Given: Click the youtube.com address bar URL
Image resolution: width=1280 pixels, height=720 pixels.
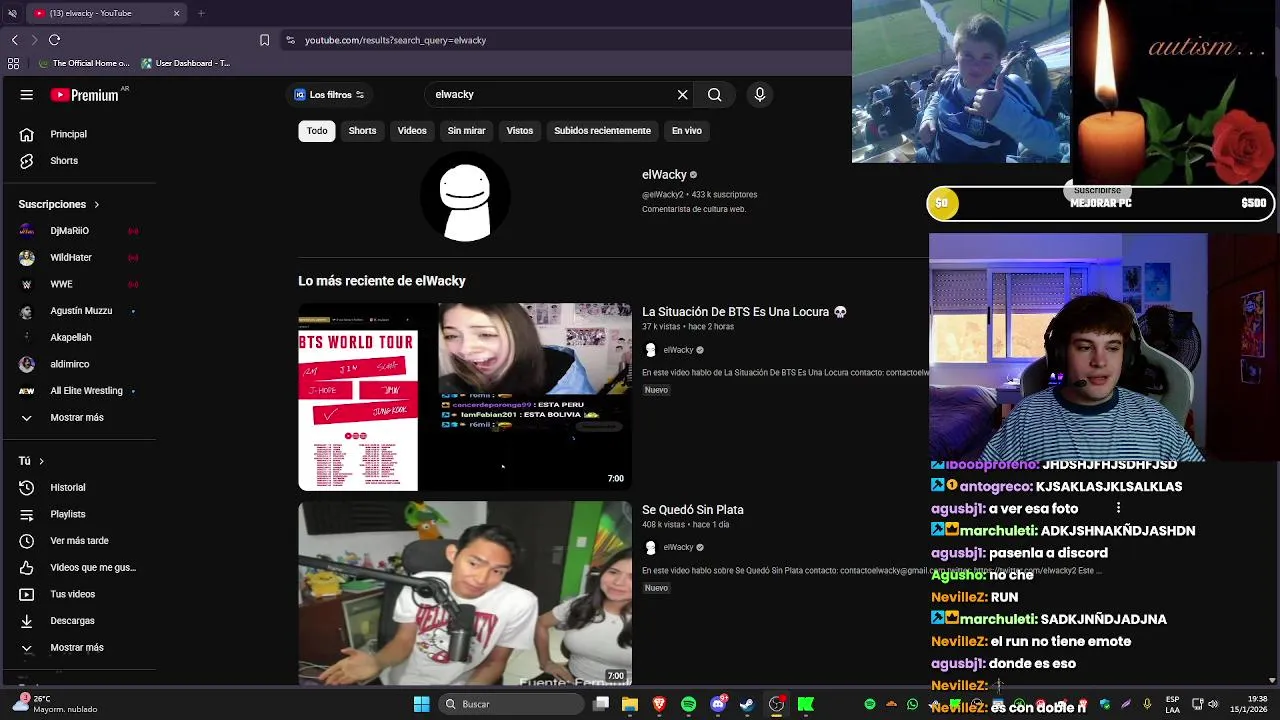Looking at the screenshot, I should (x=395, y=40).
